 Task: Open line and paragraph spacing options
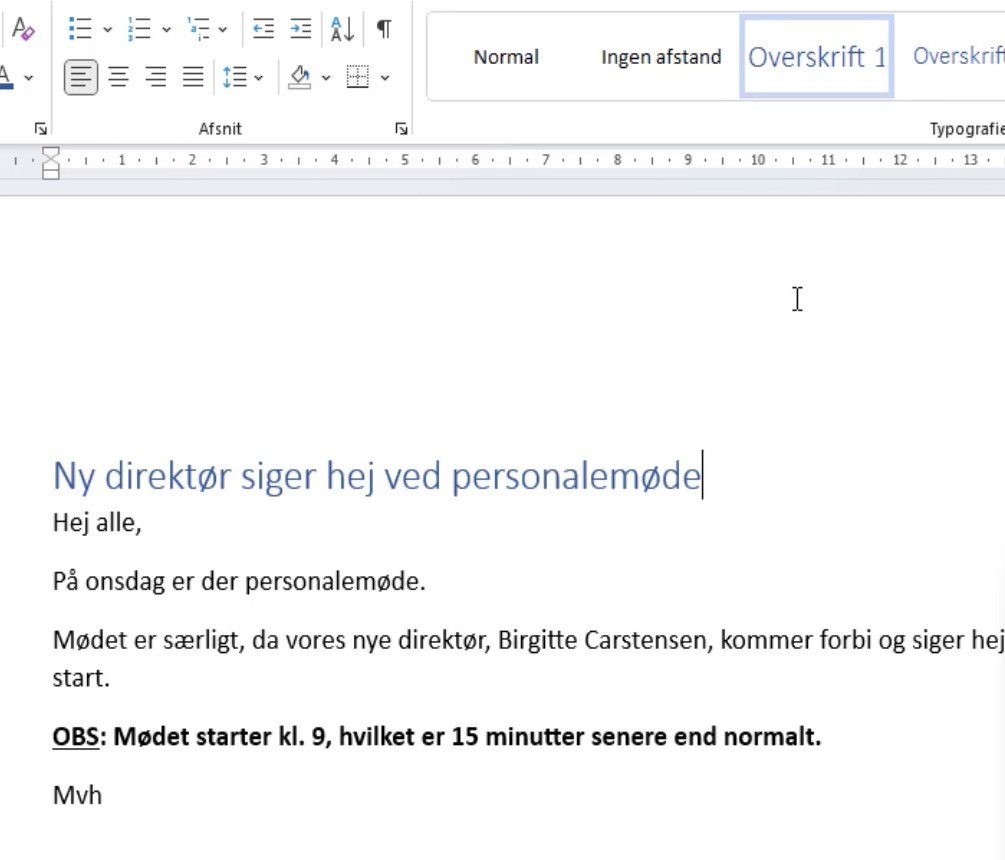click(235, 78)
